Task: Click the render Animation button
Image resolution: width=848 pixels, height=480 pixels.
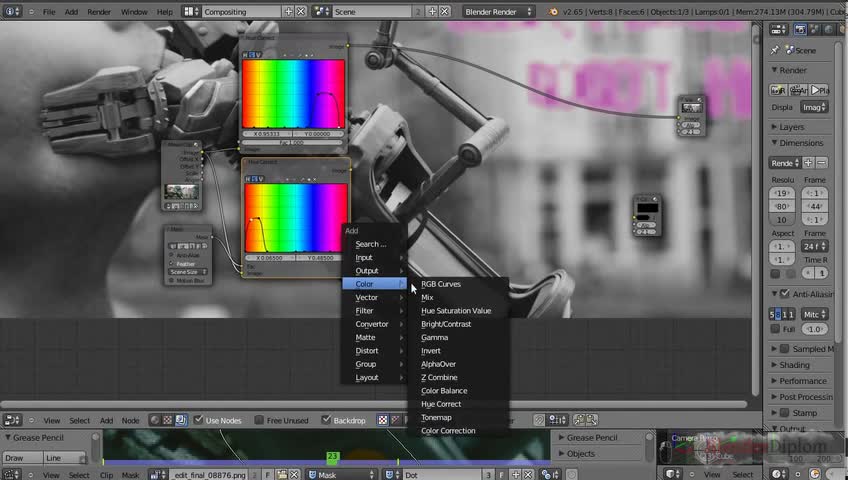Action: pyautogui.click(x=799, y=90)
